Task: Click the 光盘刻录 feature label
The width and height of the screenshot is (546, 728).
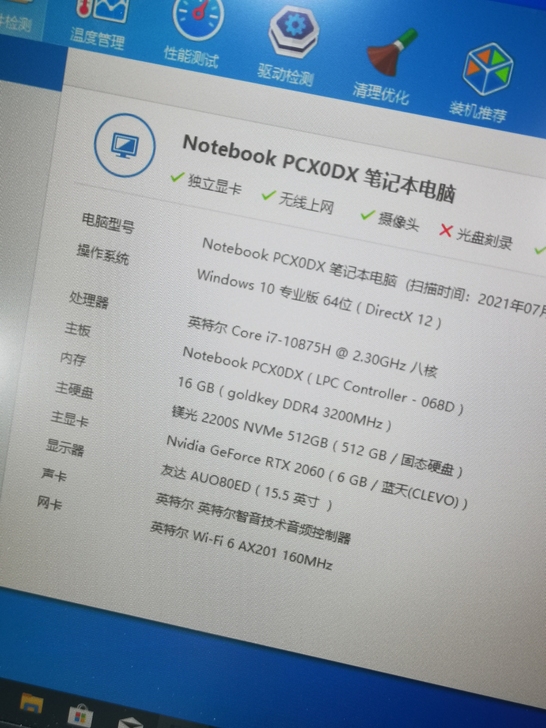Action: [x=484, y=239]
